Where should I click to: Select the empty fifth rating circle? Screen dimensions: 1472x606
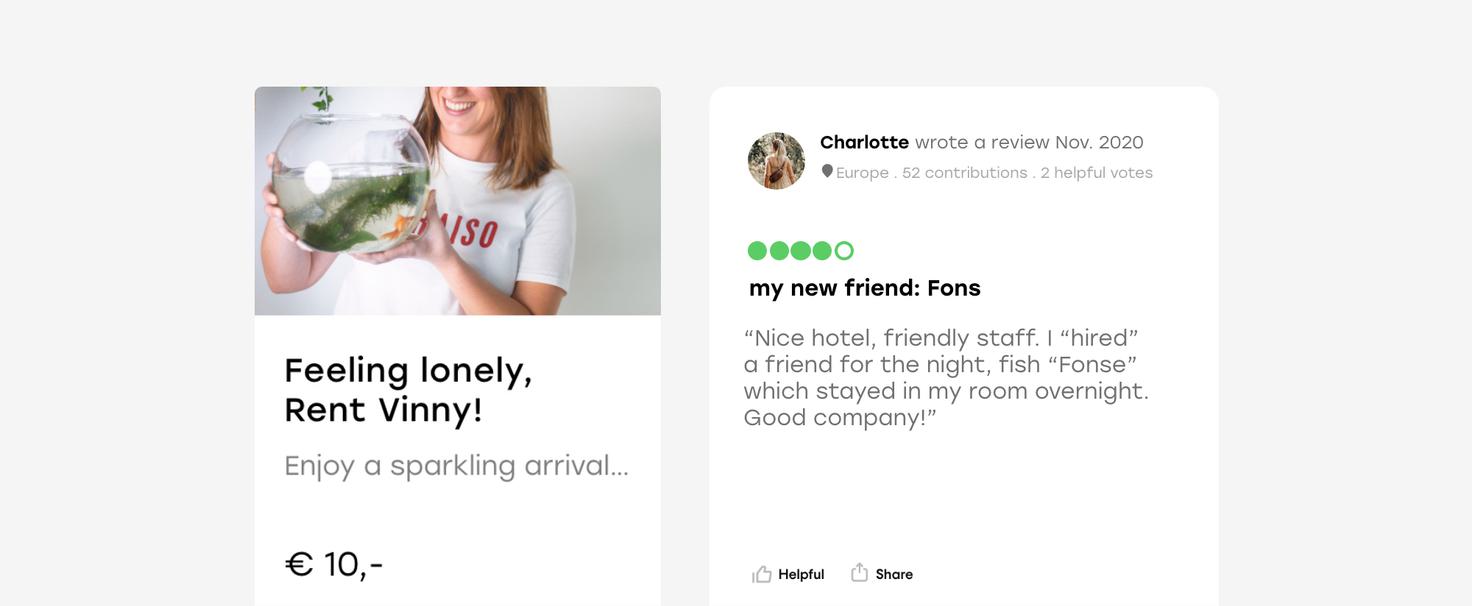[x=844, y=251]
